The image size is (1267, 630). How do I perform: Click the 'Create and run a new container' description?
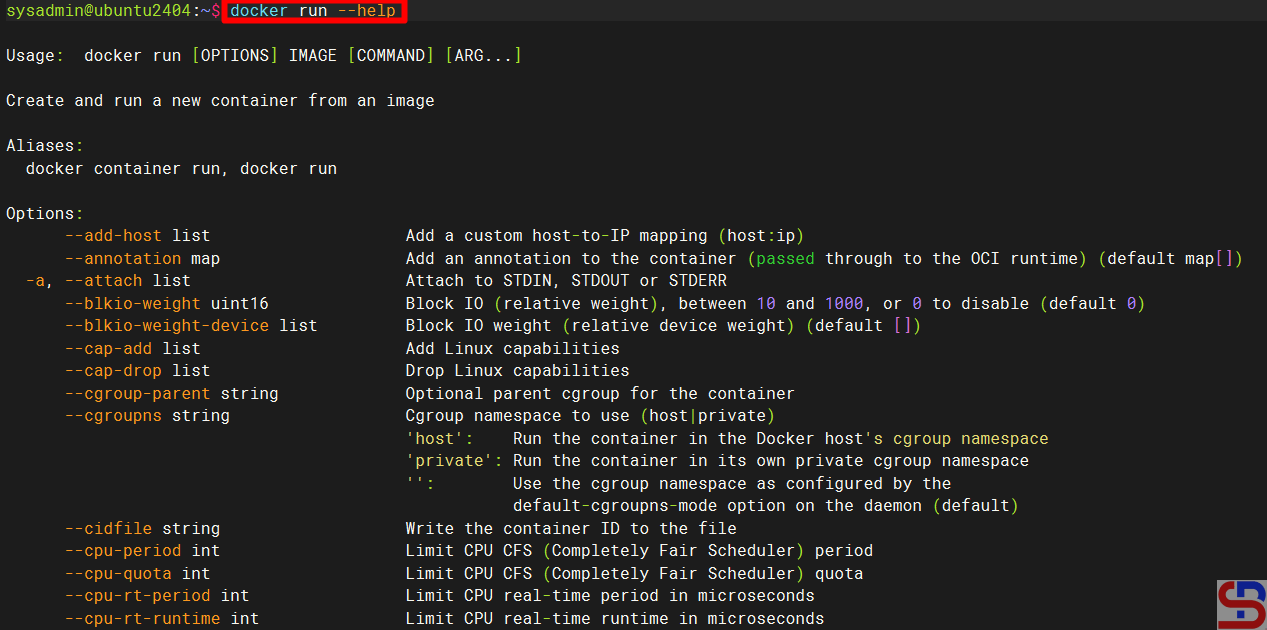pos(220,101)
